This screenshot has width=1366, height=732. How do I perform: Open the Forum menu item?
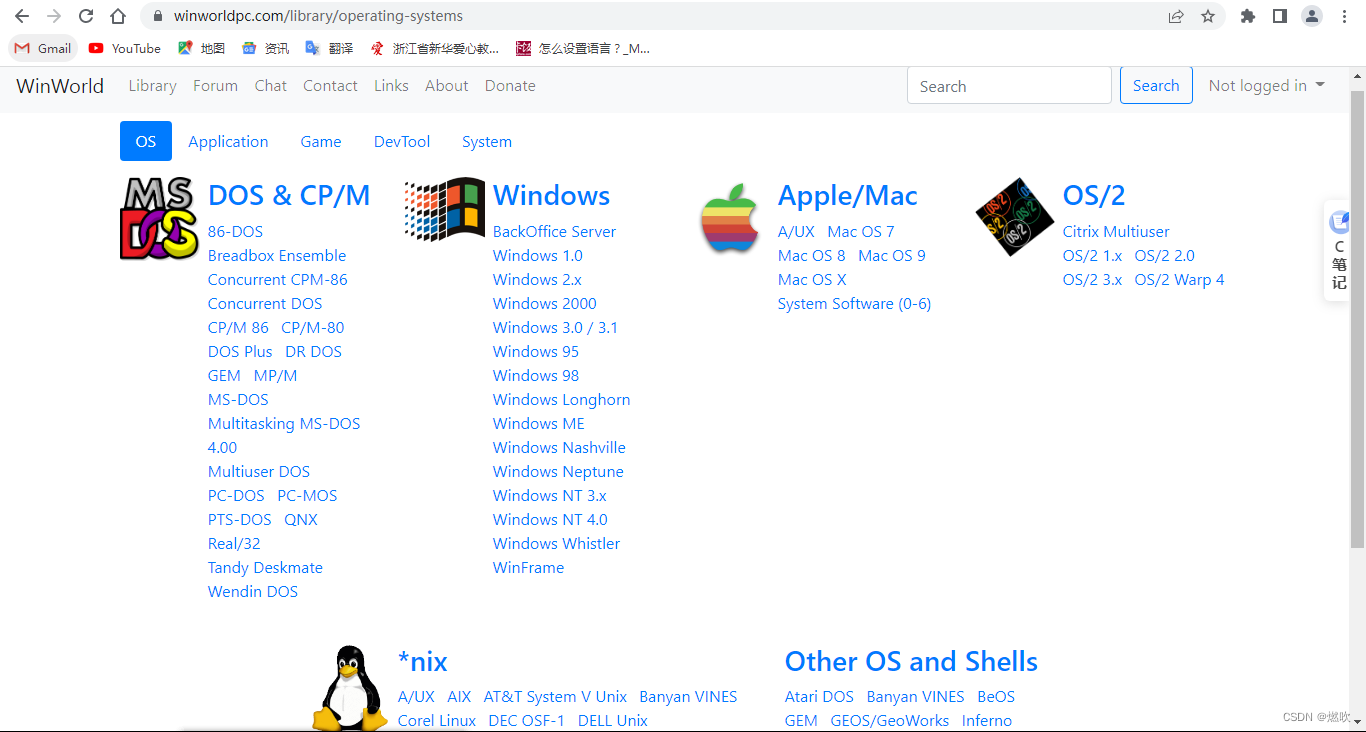[x=215, y=85]
